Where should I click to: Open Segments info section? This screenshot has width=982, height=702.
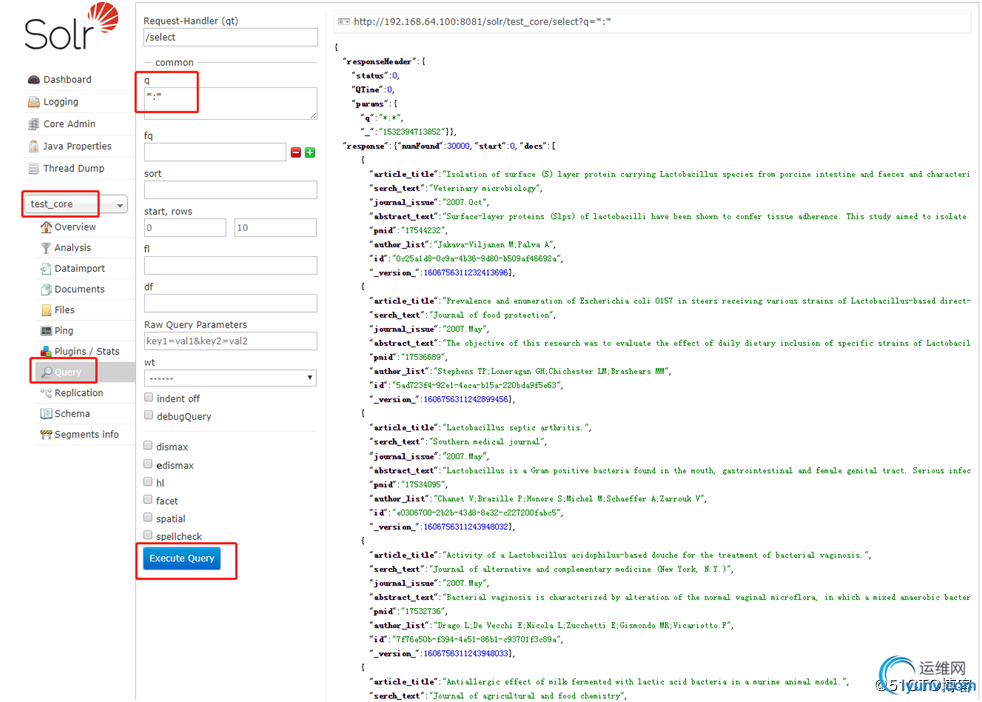(86, 435)
